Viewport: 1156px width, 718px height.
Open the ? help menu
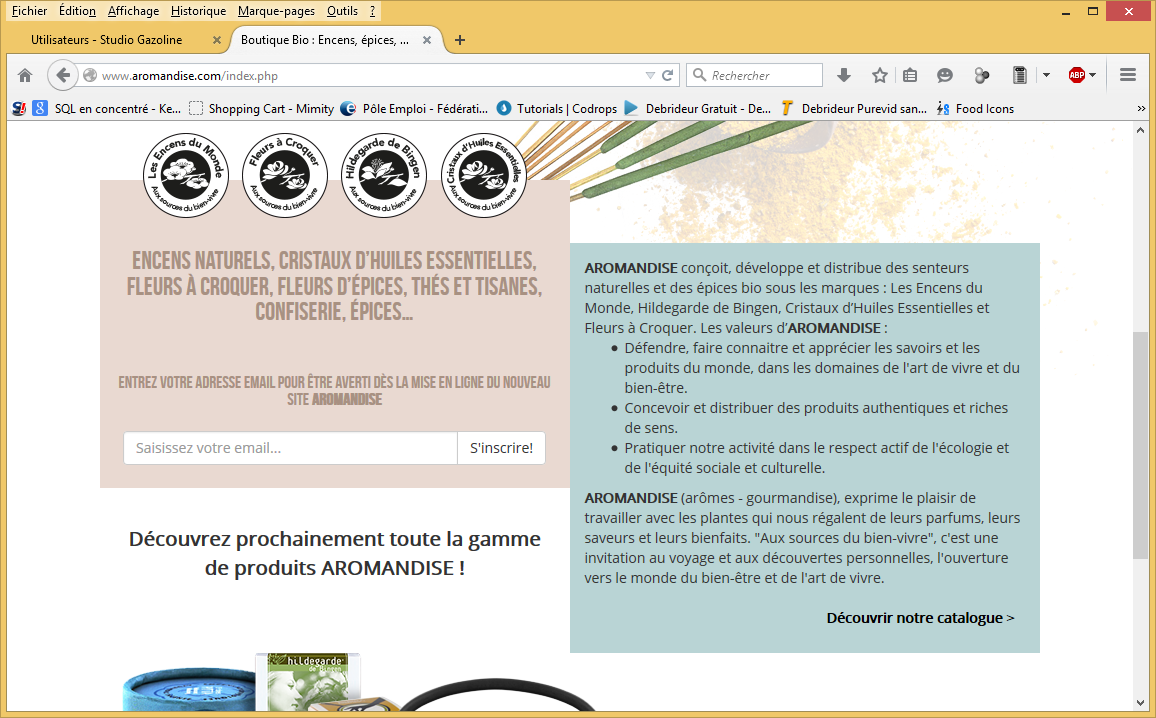pos(372,11)
